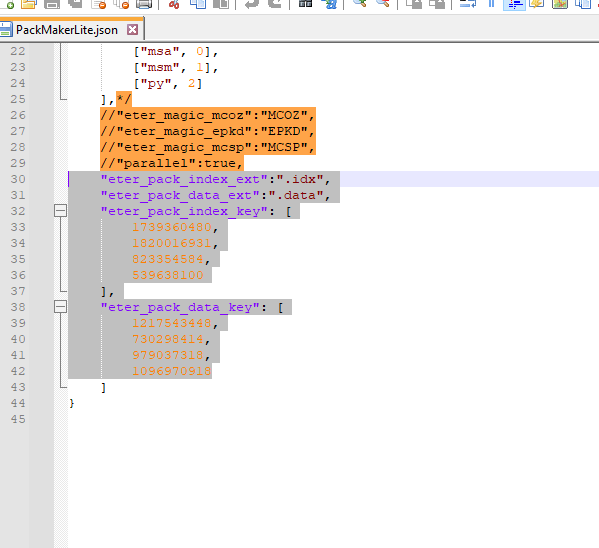Collapse the eter_pack_data_key array fold
This screenshot has width=599, height=548.
(x=60, y=306)
